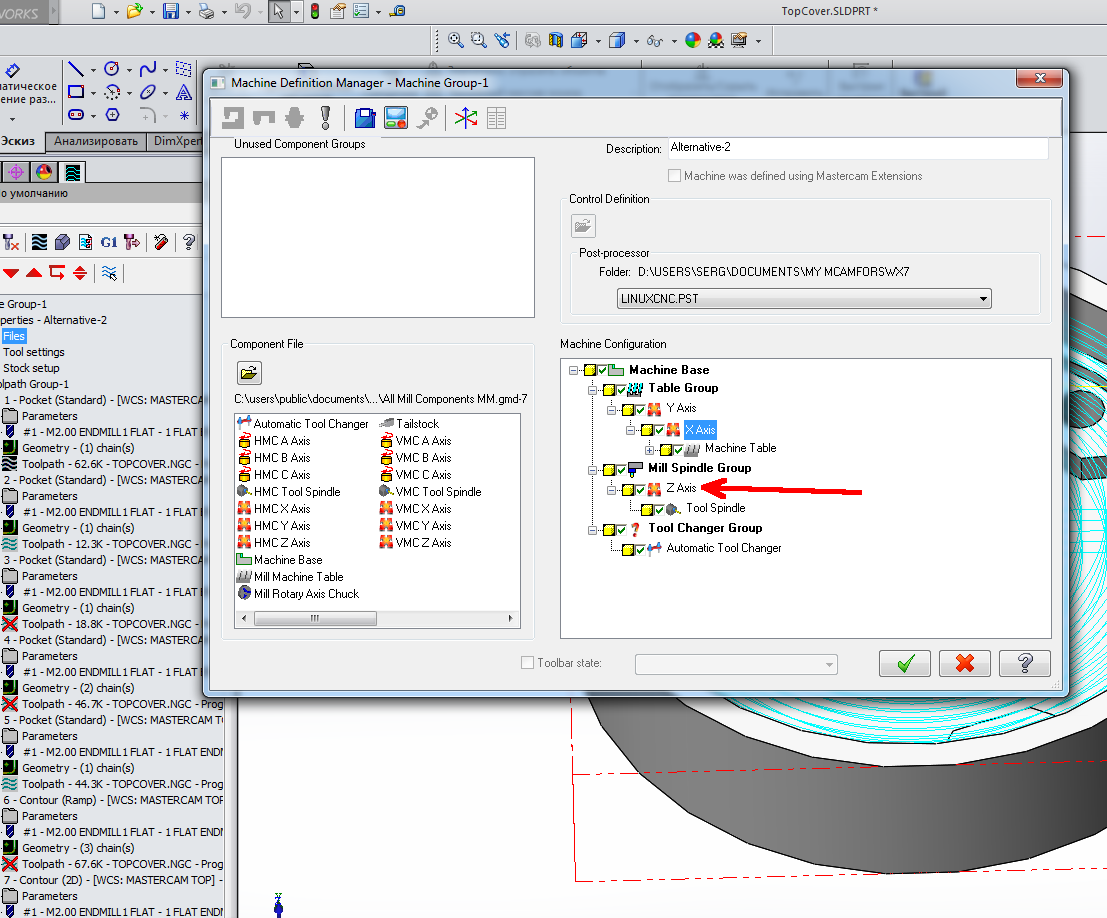This screenshot has width=1107, height=918.
Task: Collapse the Tool Changer Group node
Action: (x=592, y=530)
